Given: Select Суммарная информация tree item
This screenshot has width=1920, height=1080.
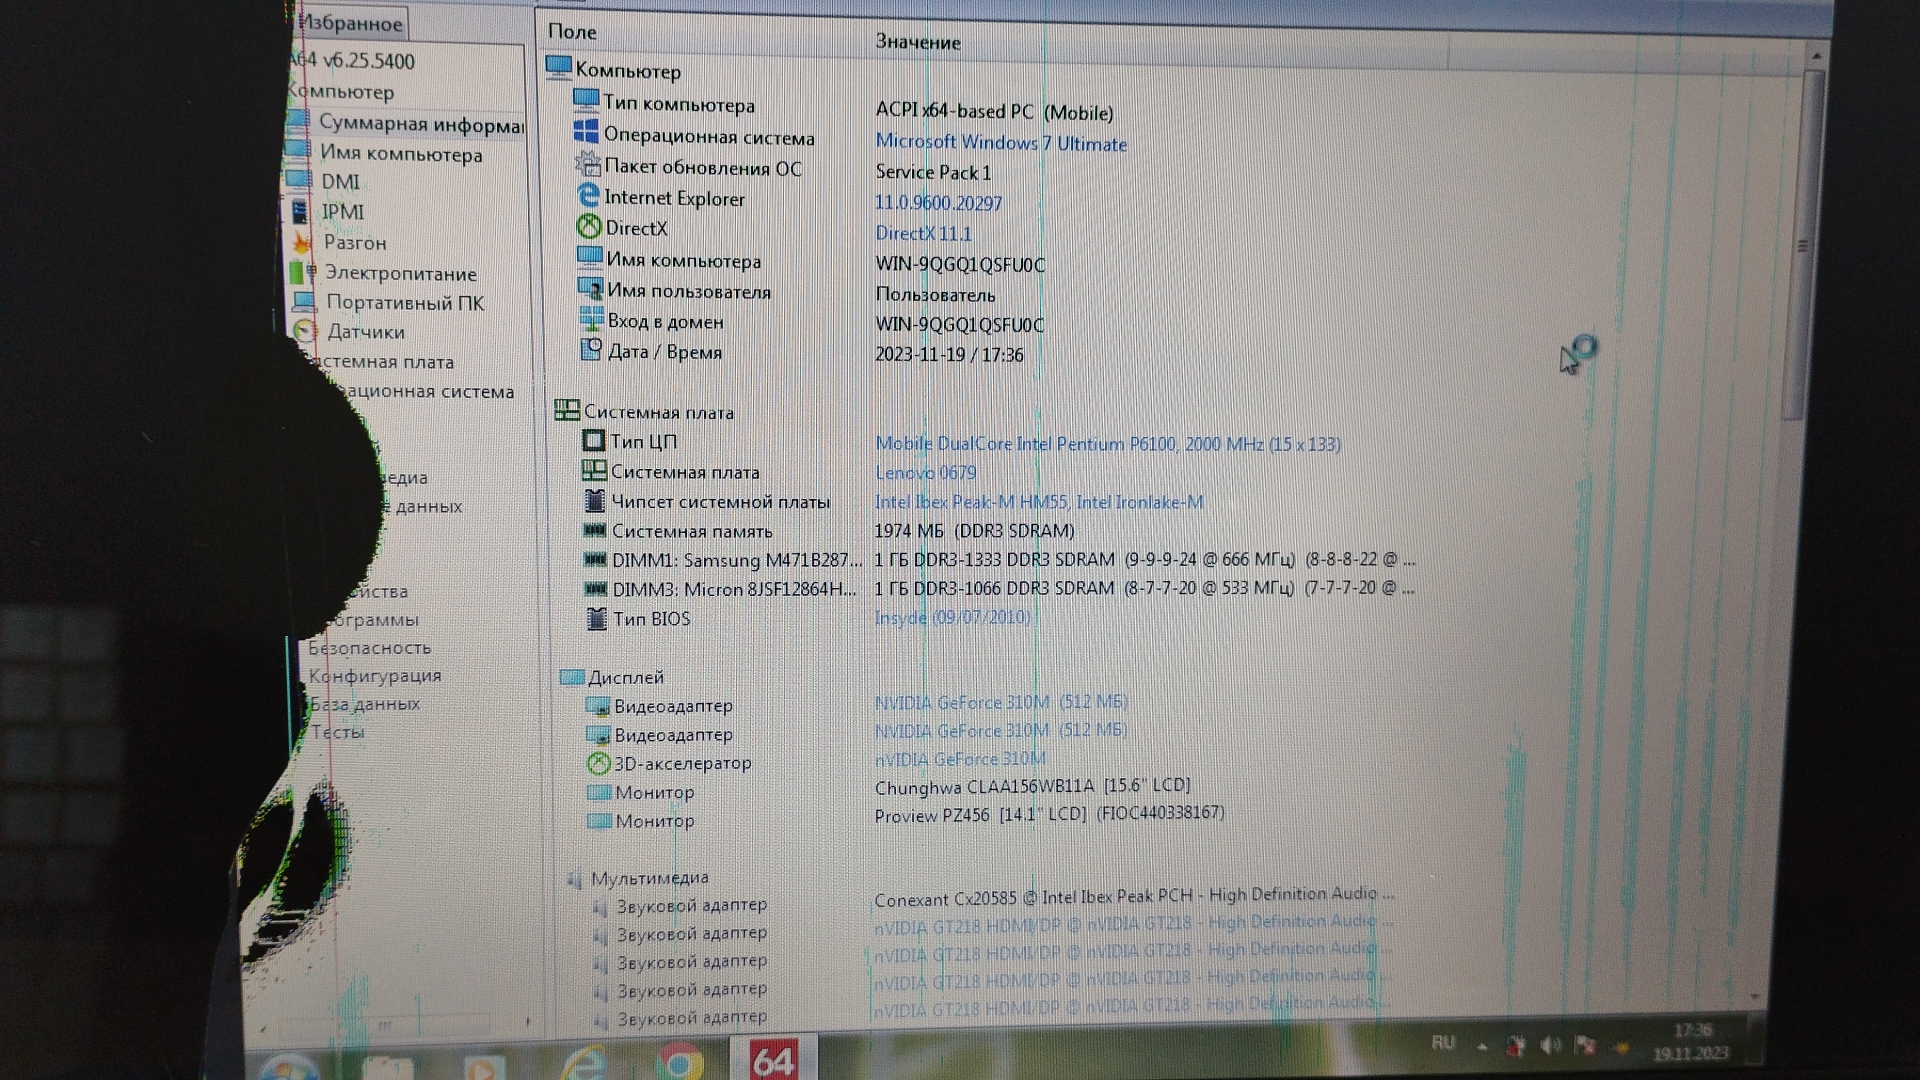Looking at the screenshot, I should 420,124.
